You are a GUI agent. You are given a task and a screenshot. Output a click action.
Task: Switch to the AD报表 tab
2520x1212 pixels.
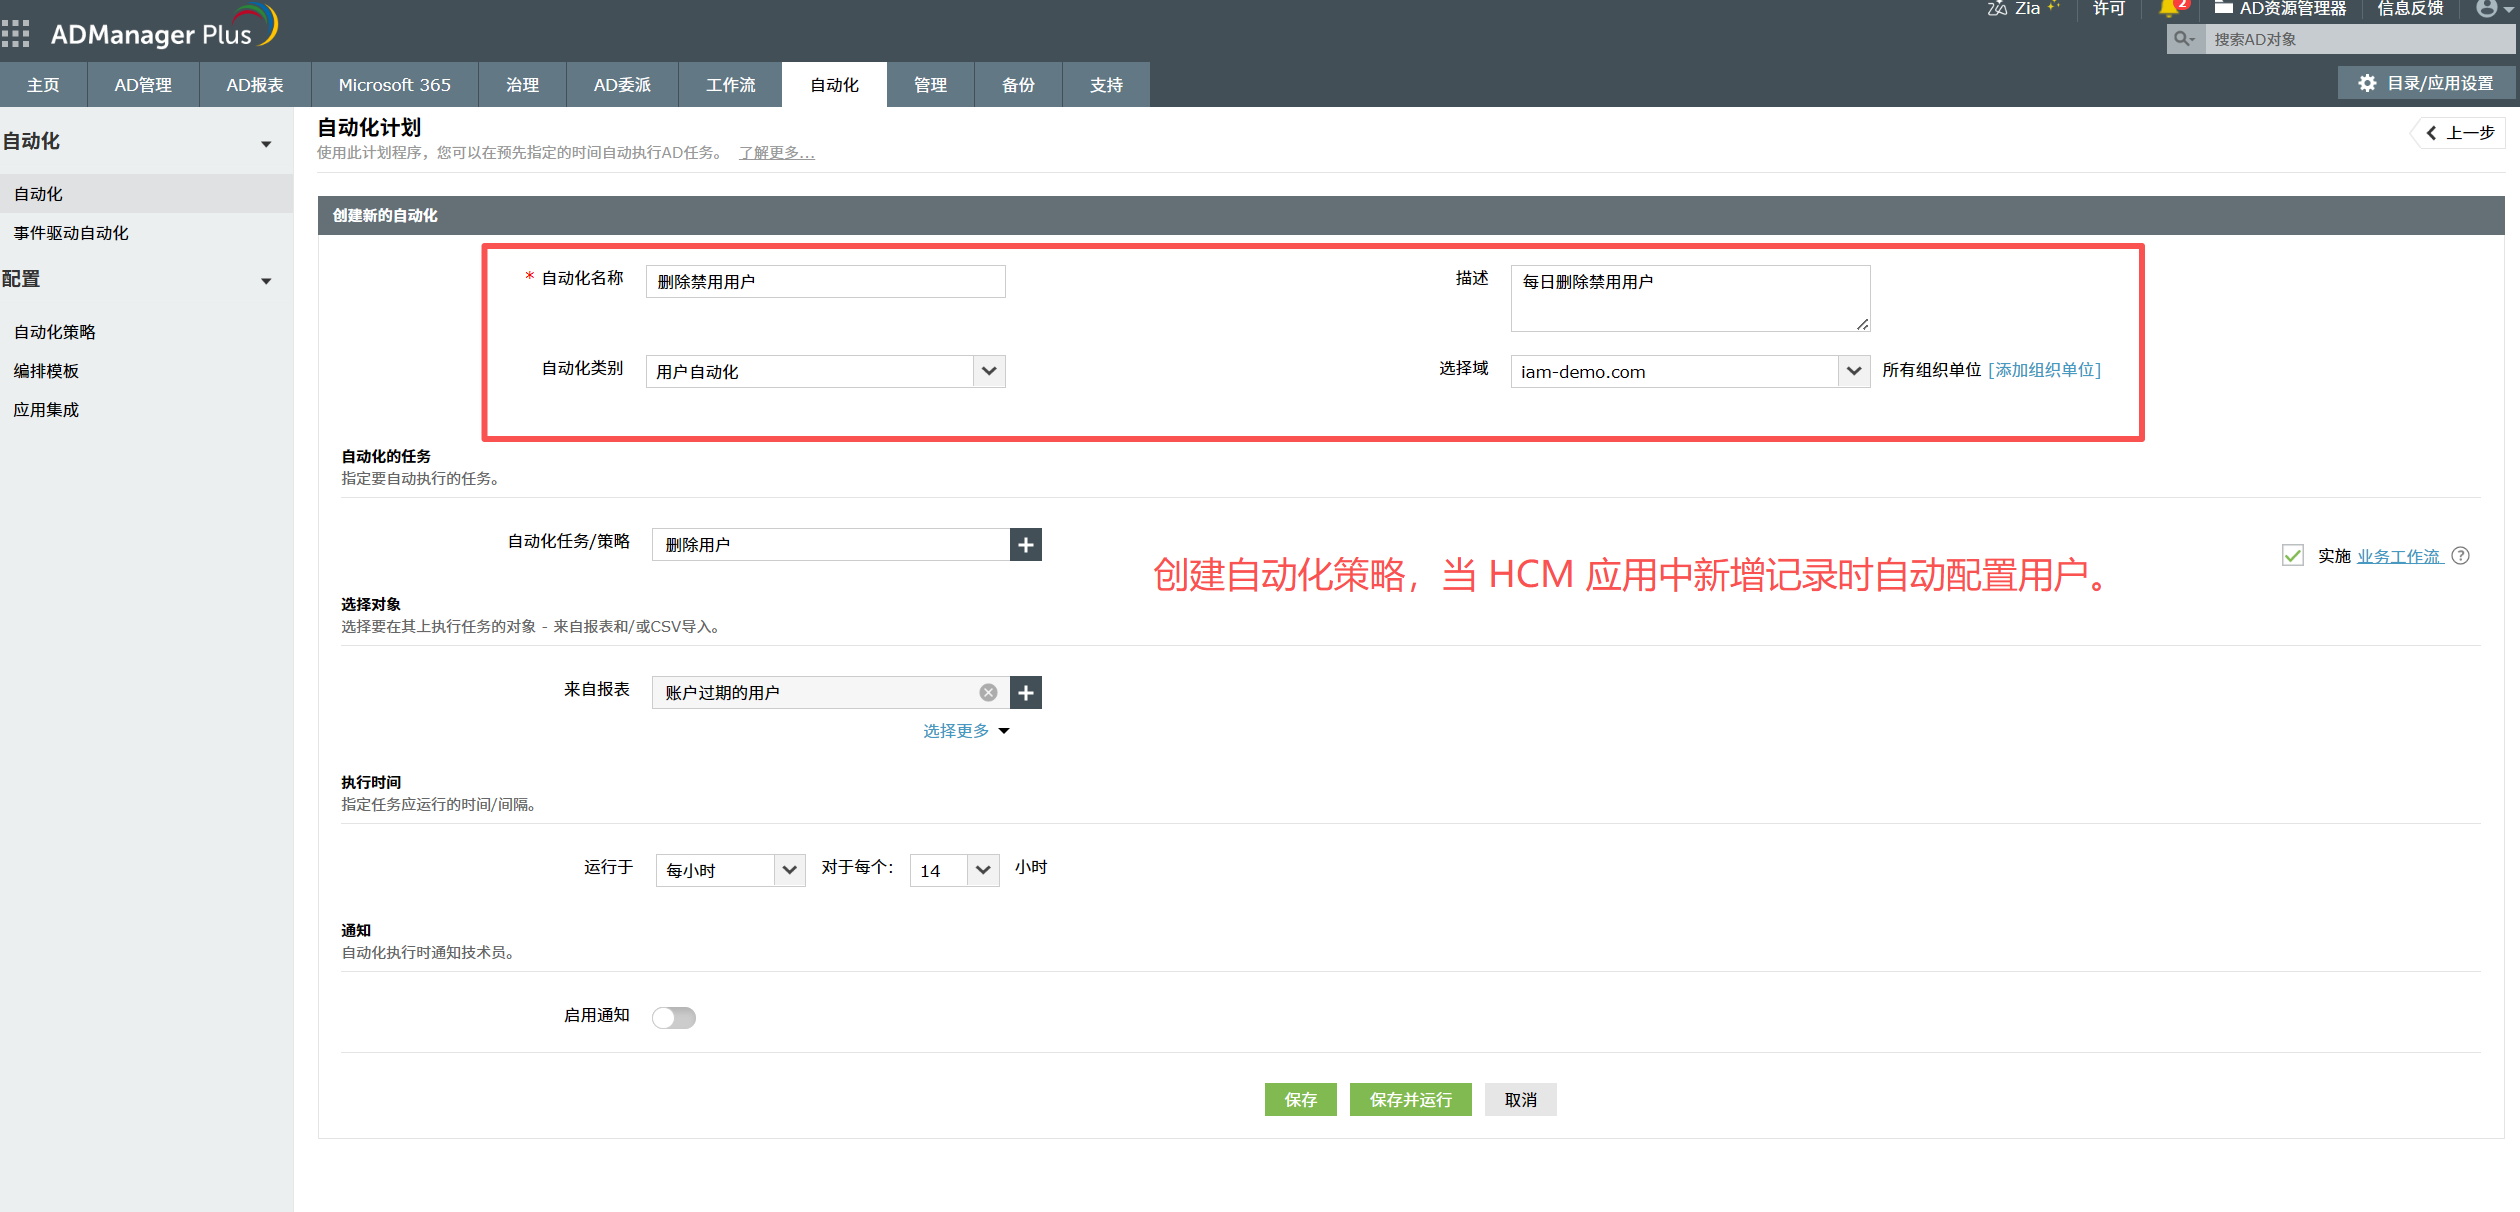255,85
